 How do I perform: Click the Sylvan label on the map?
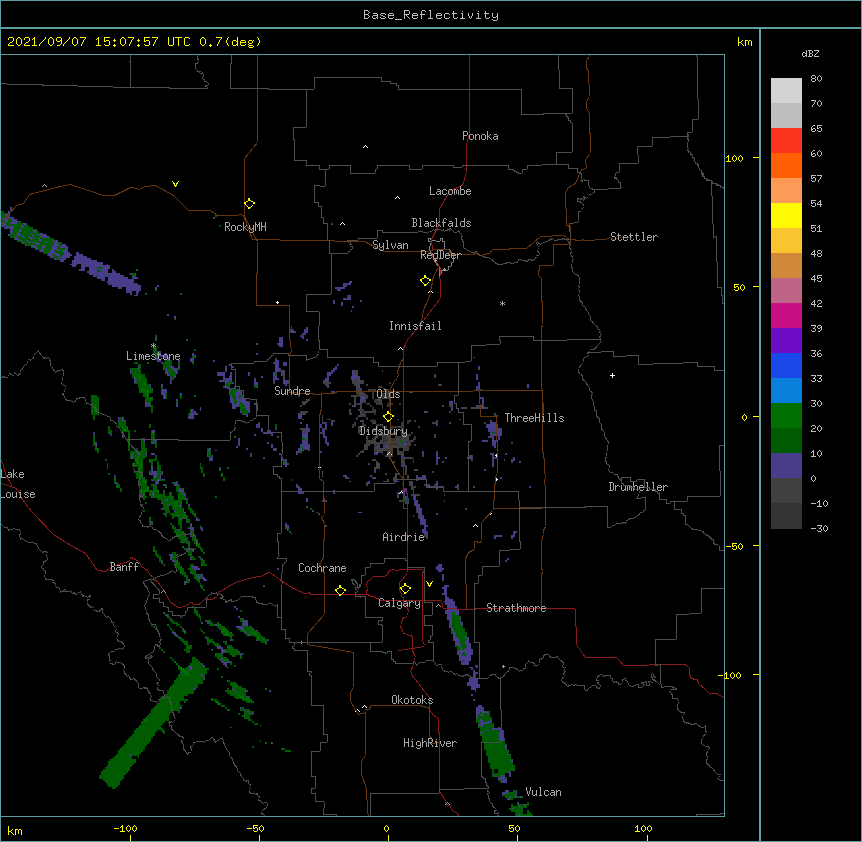(390, 245)
